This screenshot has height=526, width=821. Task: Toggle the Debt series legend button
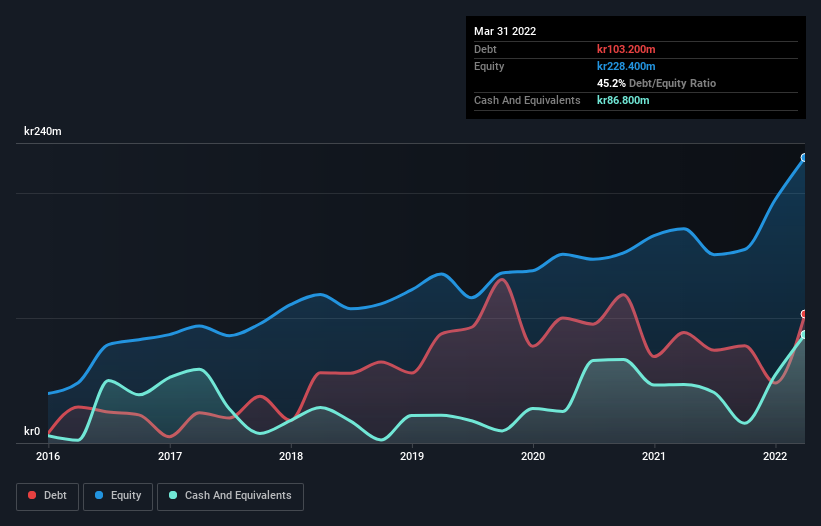[47, 496]
